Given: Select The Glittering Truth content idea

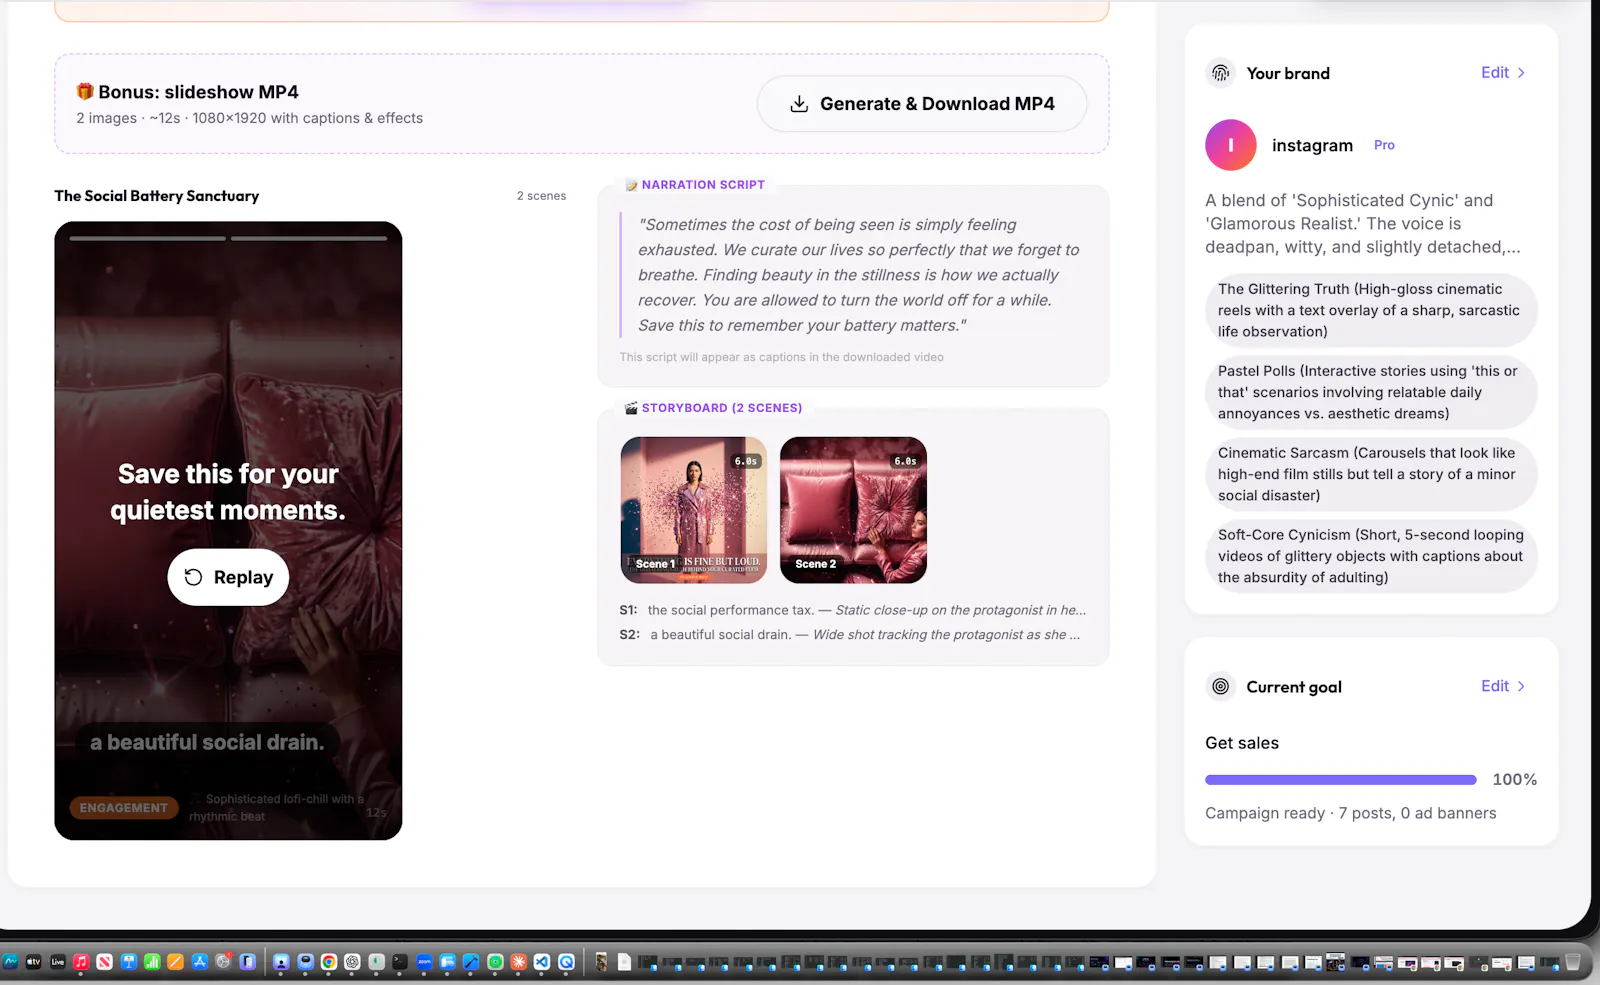Looking at the screenshot, I should coord(1370,310).
